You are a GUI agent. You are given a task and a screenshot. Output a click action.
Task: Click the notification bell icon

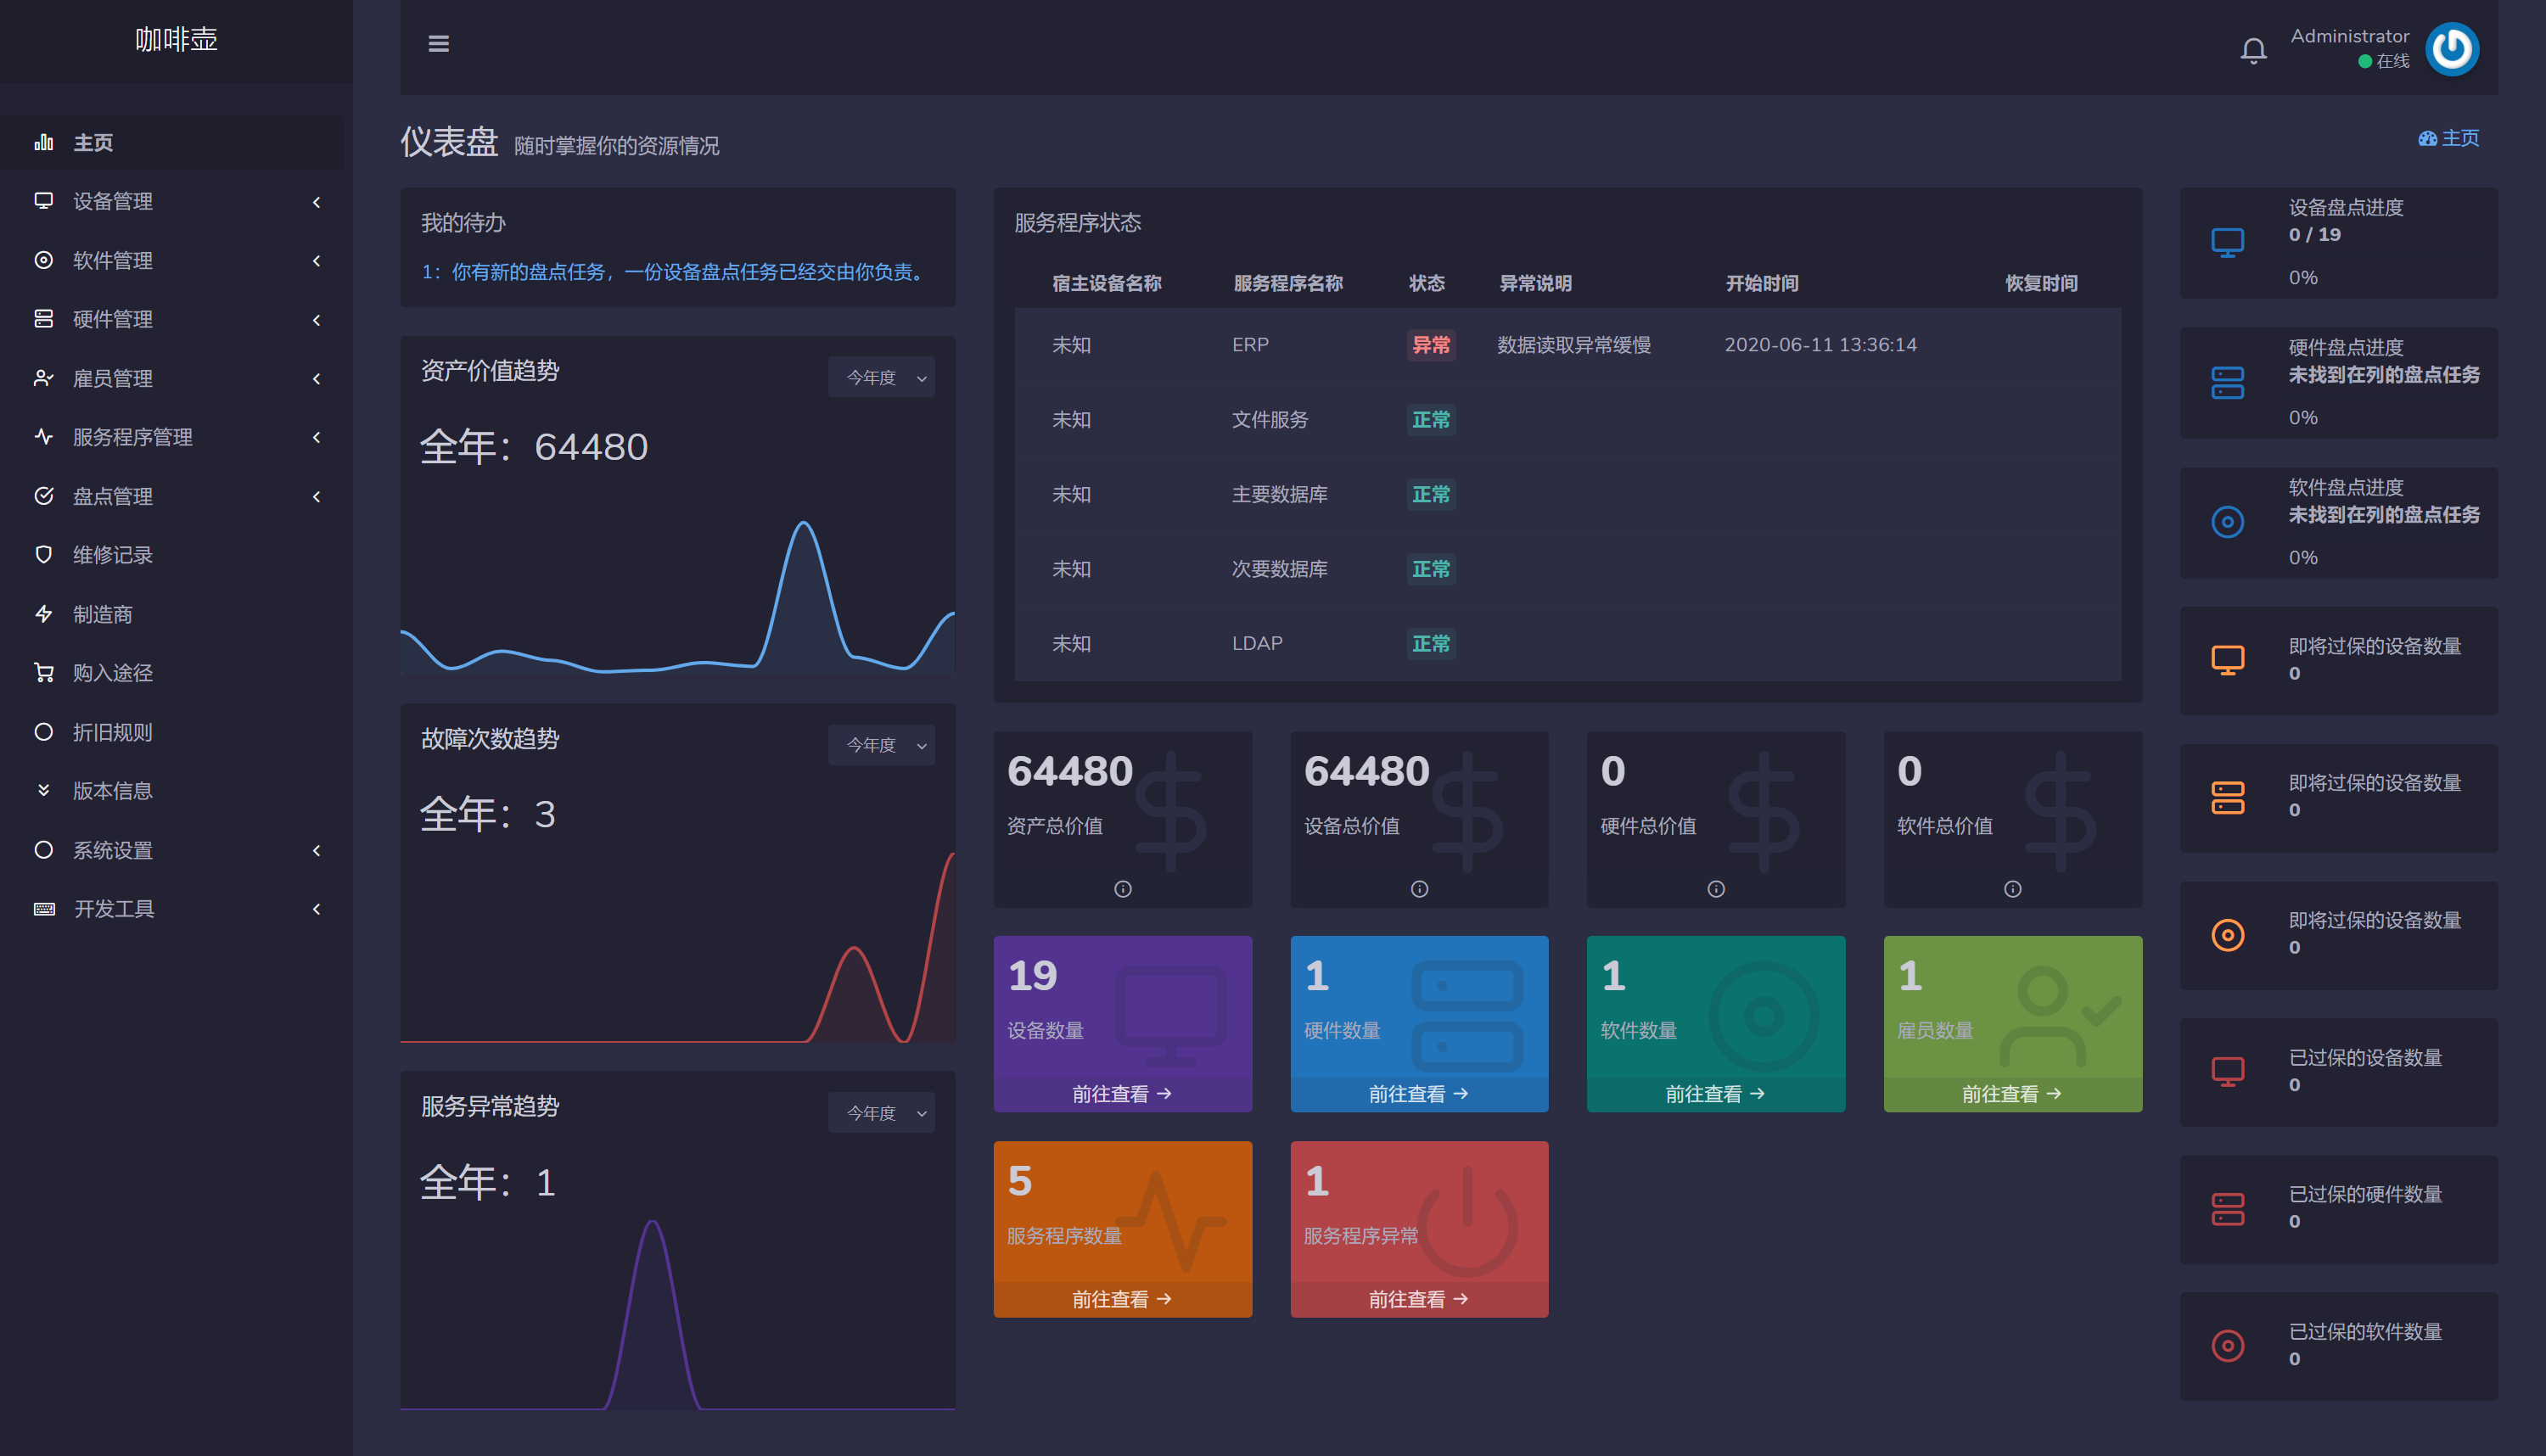point(2252,50)
